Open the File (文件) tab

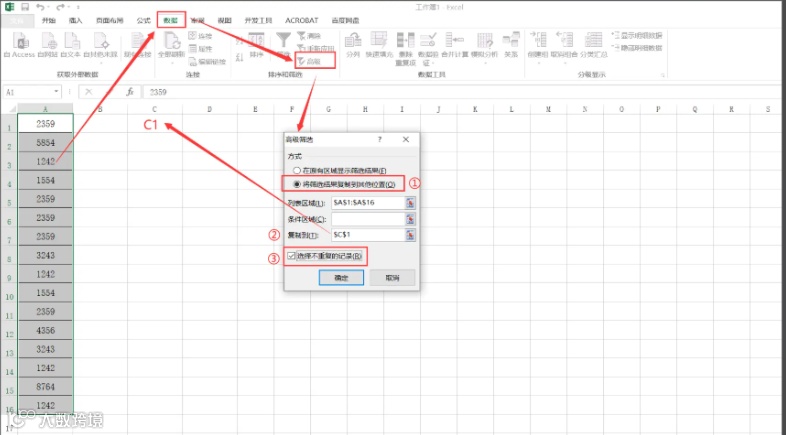(17, 21)
